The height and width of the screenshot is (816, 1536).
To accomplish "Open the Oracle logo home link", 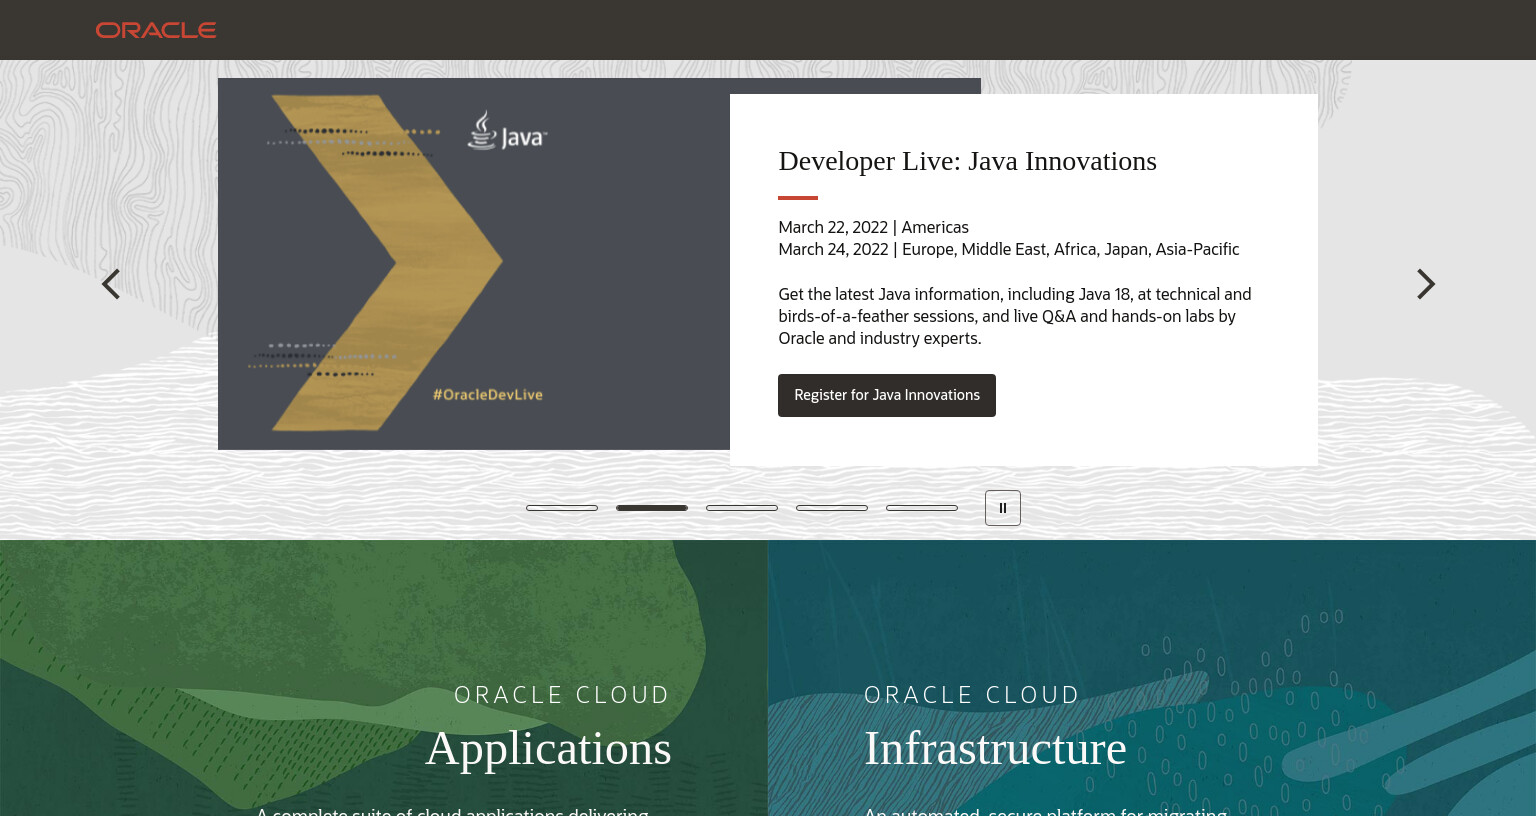I will (x=156, y=30).
